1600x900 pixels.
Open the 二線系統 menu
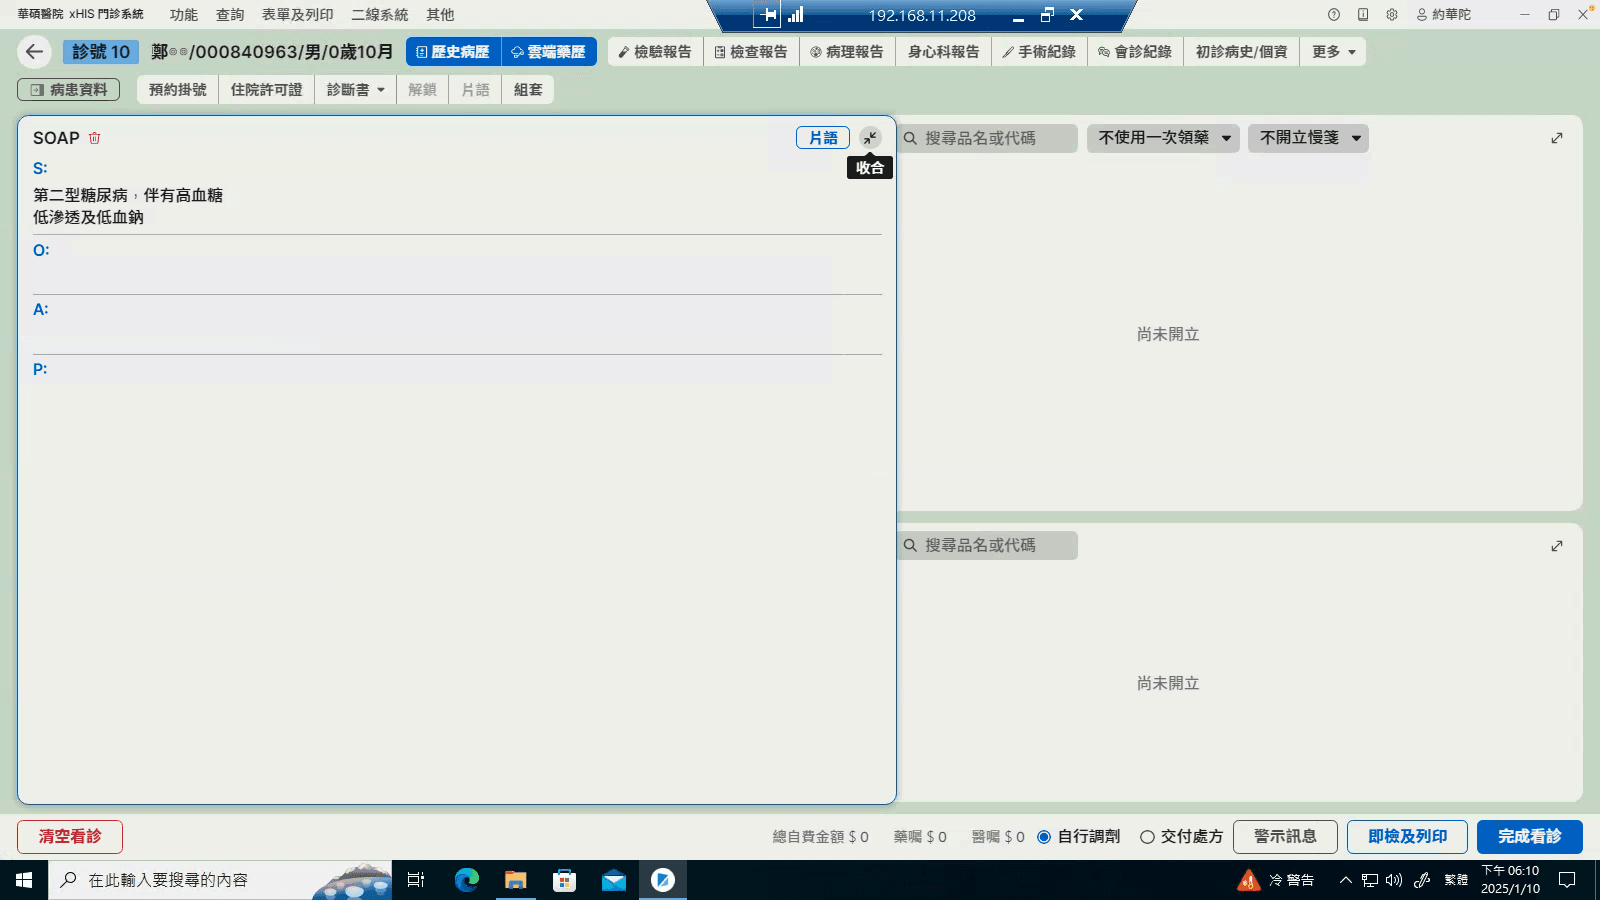[x=380, y=15]
